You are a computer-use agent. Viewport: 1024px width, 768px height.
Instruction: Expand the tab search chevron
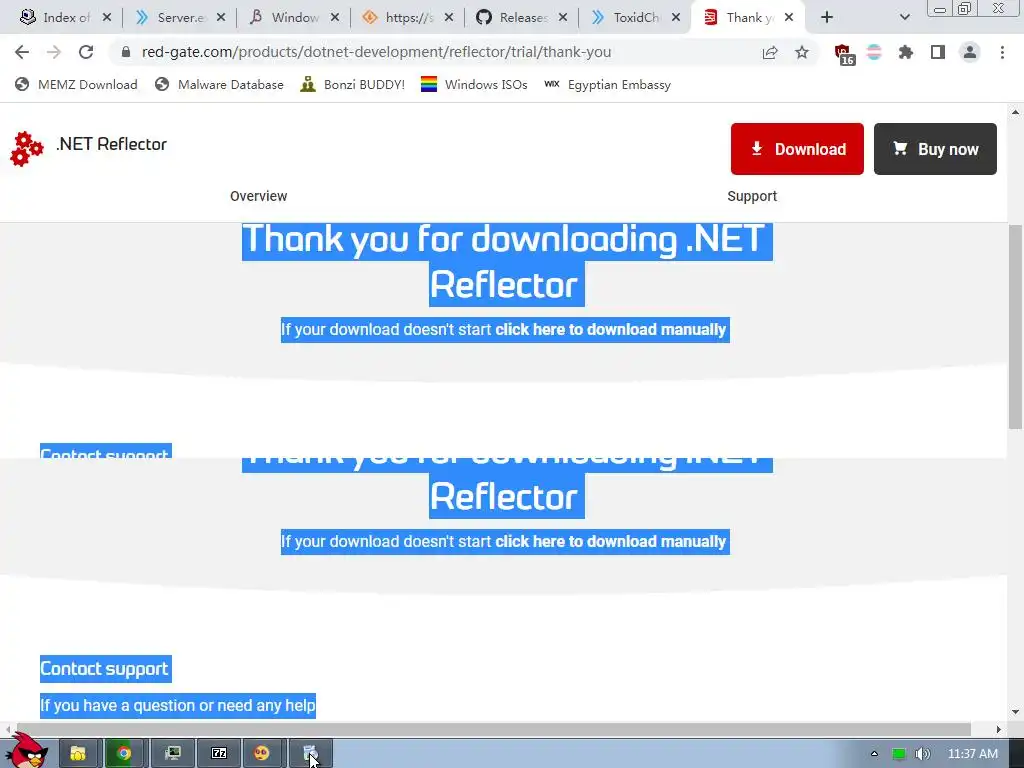point(904,18)
